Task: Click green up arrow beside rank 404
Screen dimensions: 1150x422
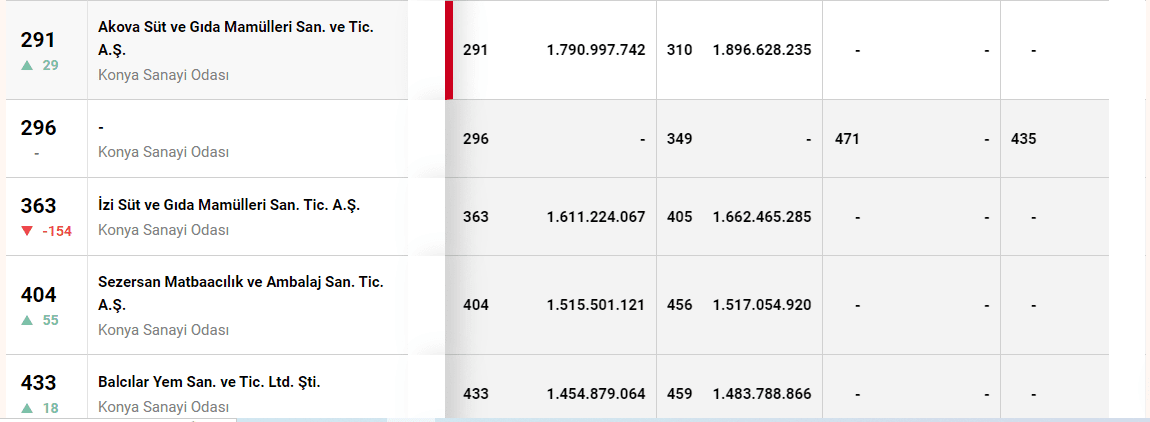Action: 27,320
